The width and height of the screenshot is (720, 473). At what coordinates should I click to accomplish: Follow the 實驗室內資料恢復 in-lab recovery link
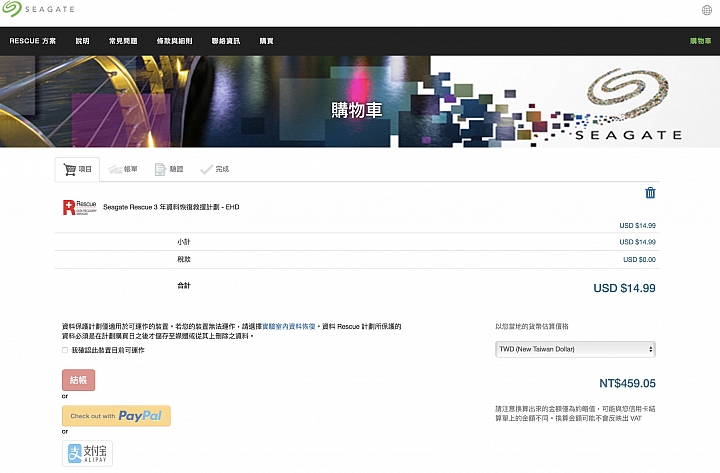[288, 326]
